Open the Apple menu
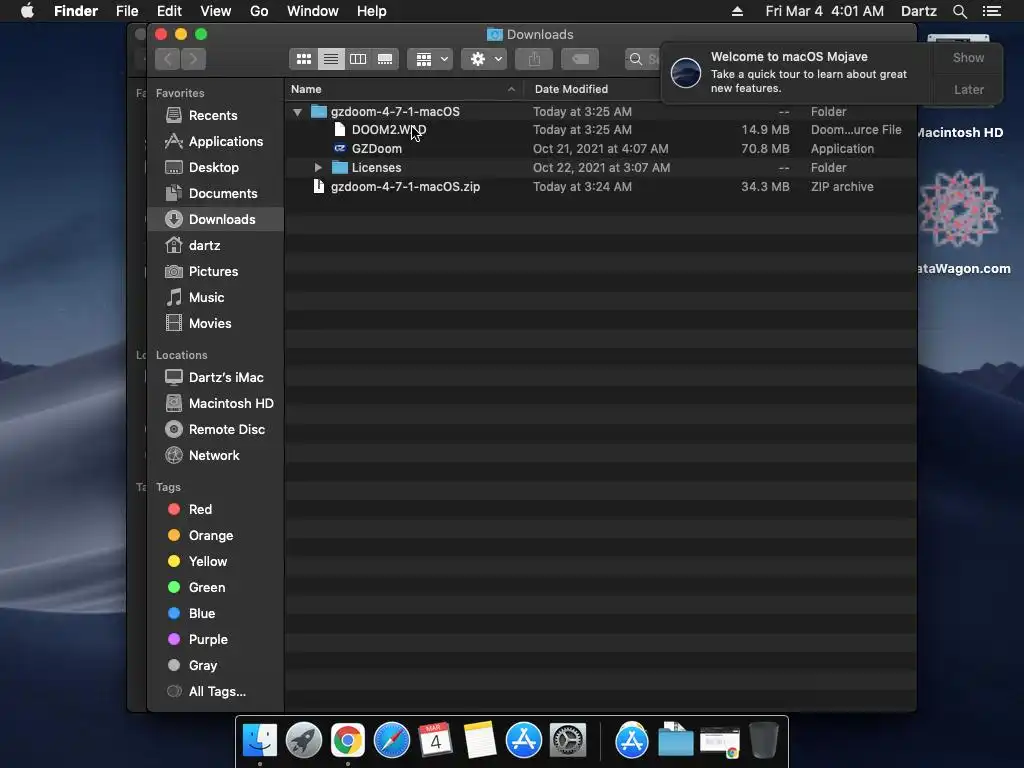This screenshot has width=1024, height=768. 27,11
